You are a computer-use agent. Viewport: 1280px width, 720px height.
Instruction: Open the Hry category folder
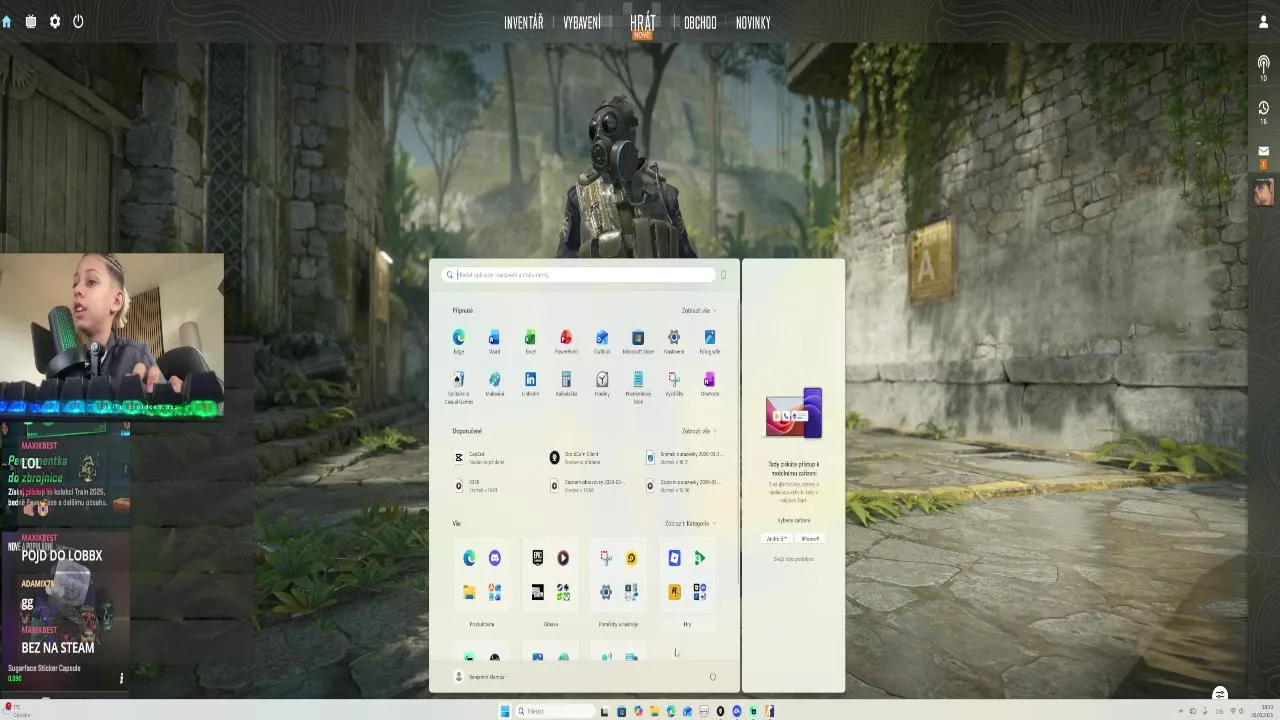[687, 575]
